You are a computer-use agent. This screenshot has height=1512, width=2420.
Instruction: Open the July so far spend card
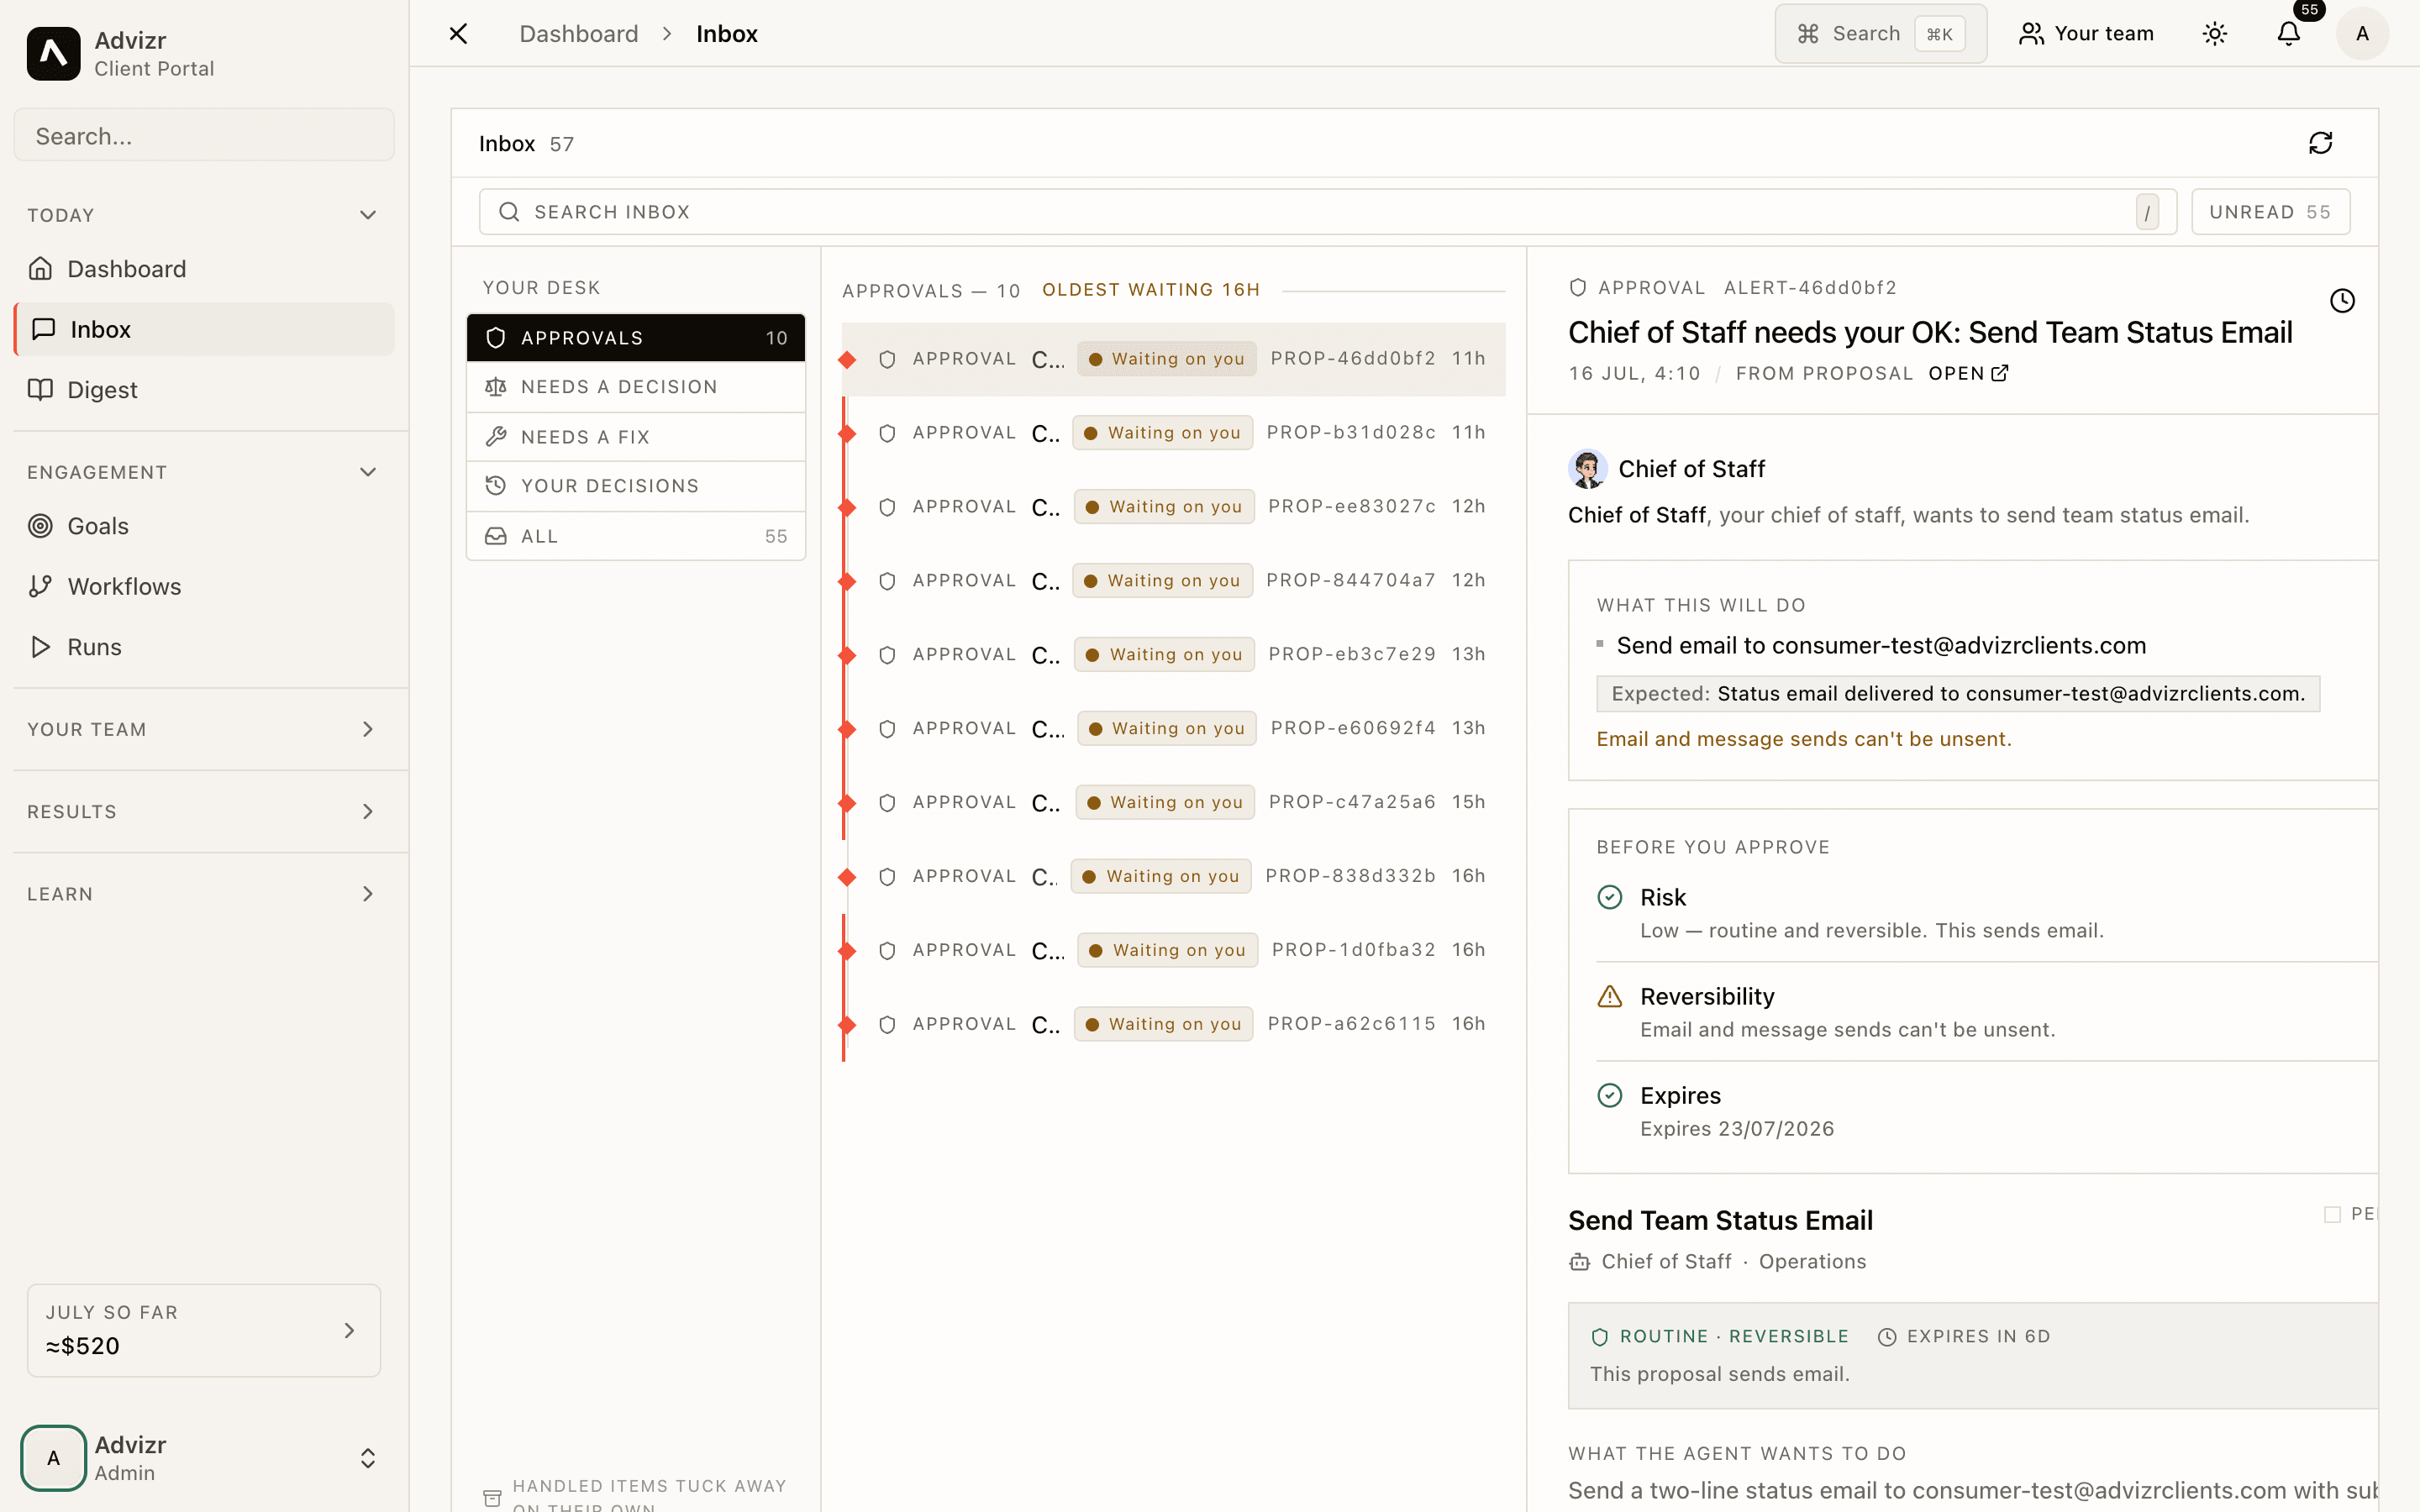click(204, 1330)
